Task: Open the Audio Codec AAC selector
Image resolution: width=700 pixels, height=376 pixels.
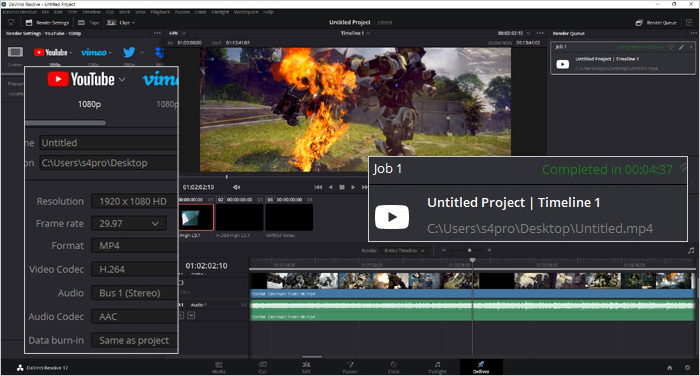Action: click(x=134, y=317)
